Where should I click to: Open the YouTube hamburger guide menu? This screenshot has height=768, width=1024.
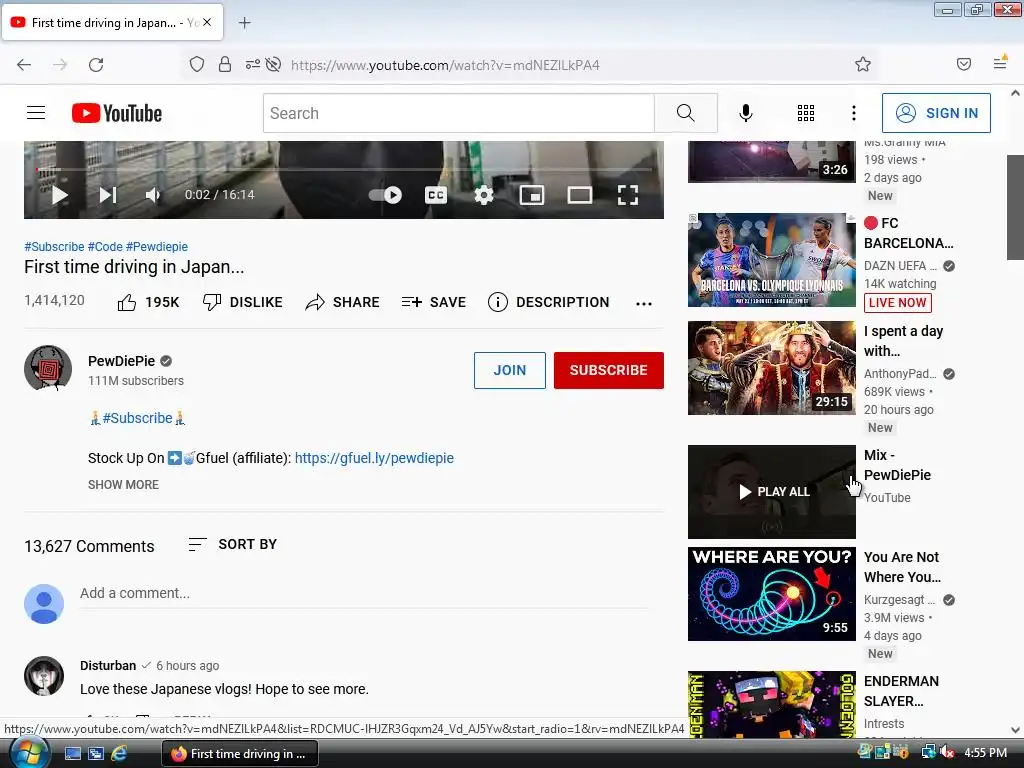tap(36, 113)
